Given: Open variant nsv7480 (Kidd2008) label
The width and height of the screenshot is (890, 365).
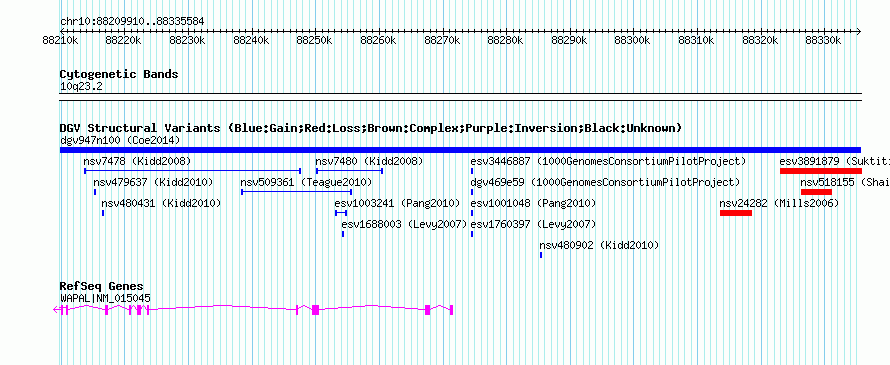Looking at the screenshot, I should (369, 161).
